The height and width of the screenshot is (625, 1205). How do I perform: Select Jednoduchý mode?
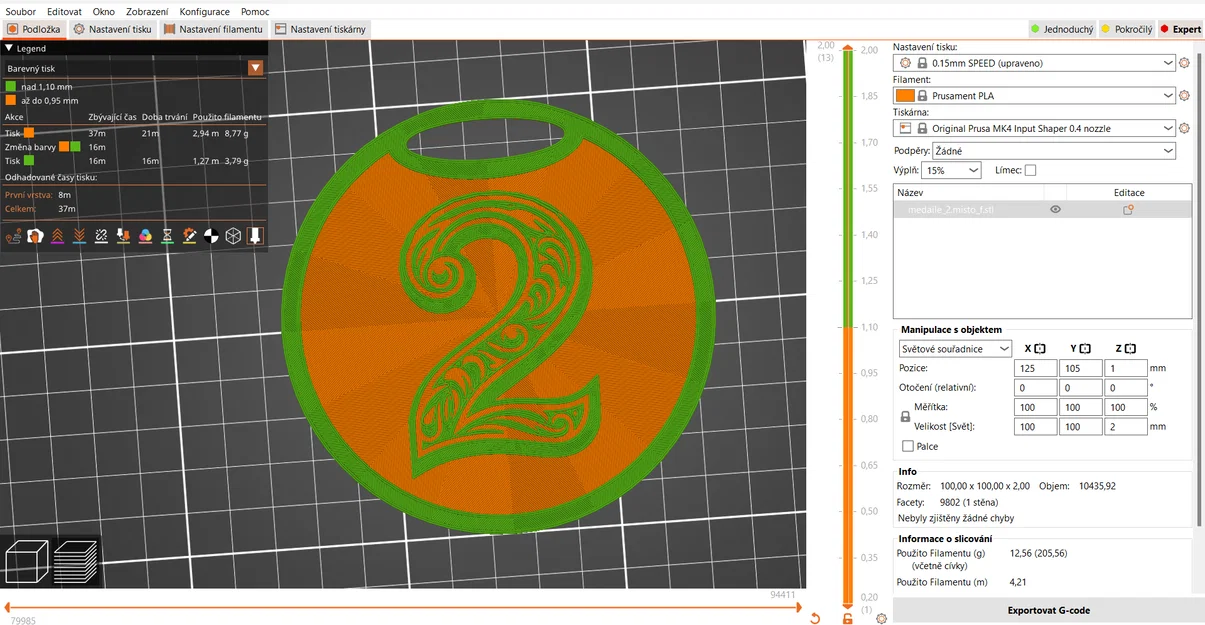point(1062,29)
